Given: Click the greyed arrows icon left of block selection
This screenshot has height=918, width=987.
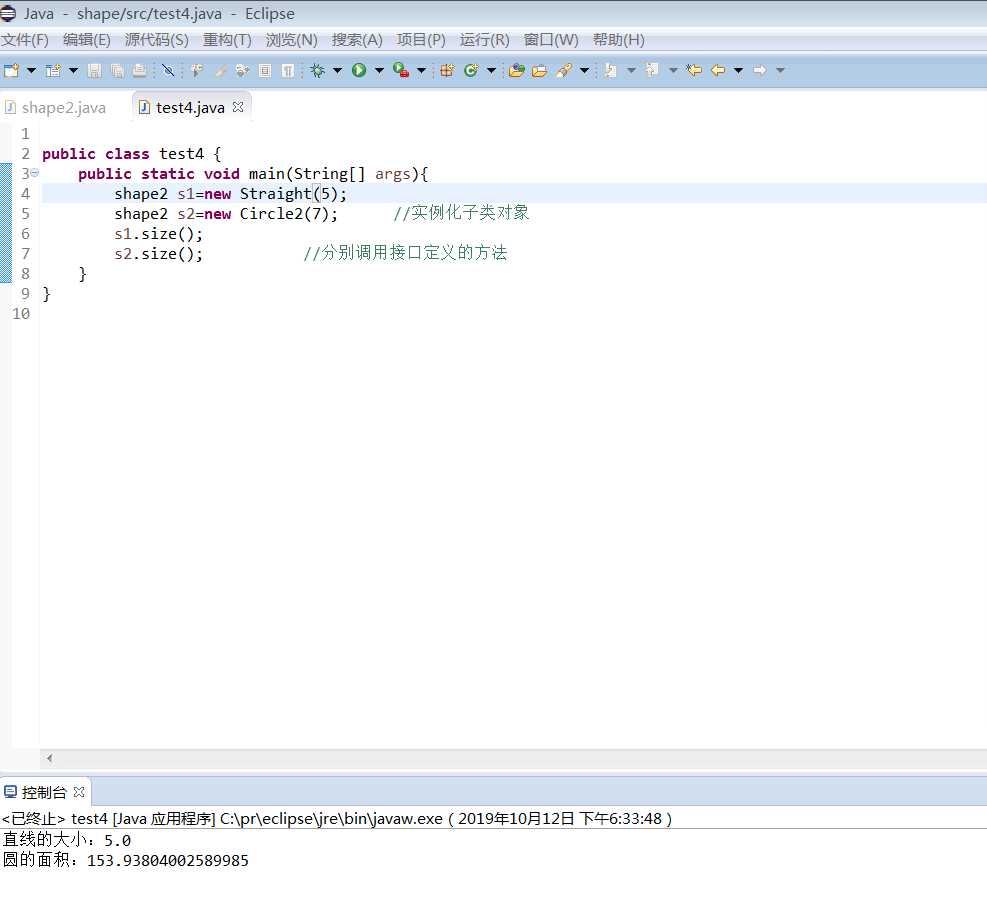Looking at the screenshot, I should click(x=242, y=71).
